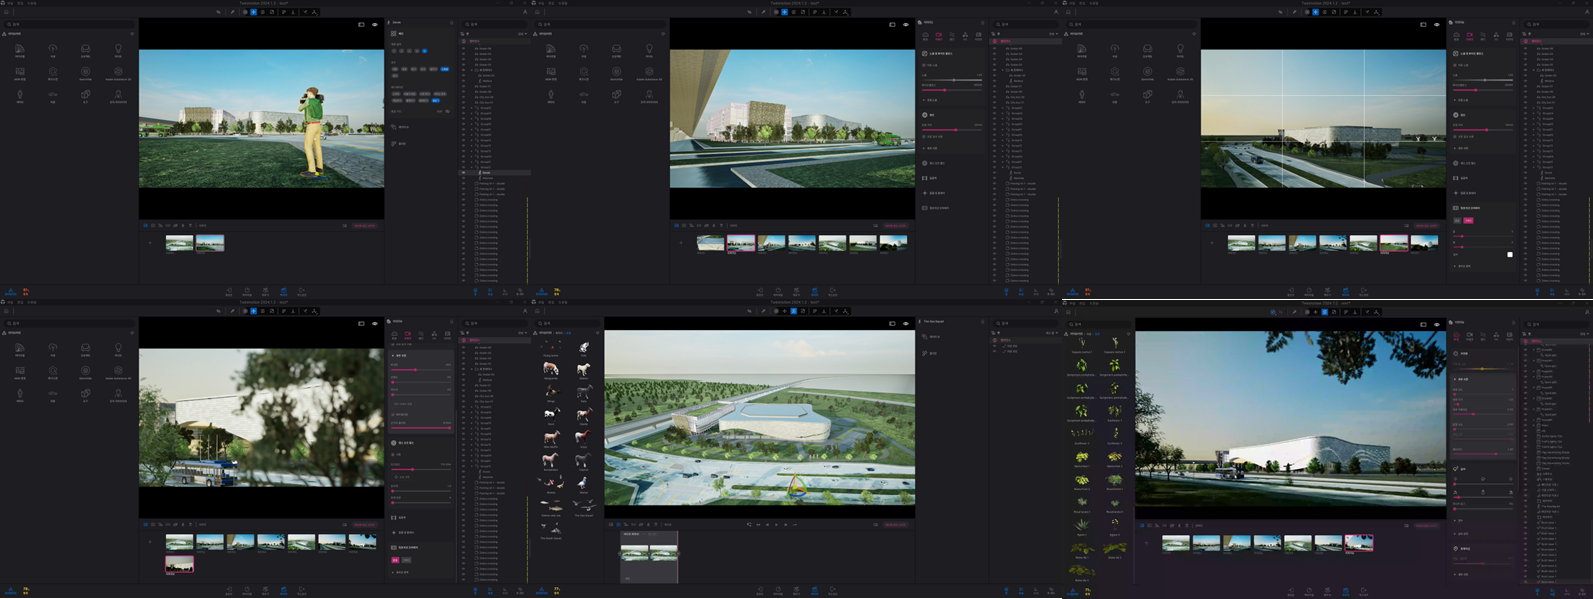Open the car Vehicles category in cameraman window
1593x599 pixels.
pos(53,95)
